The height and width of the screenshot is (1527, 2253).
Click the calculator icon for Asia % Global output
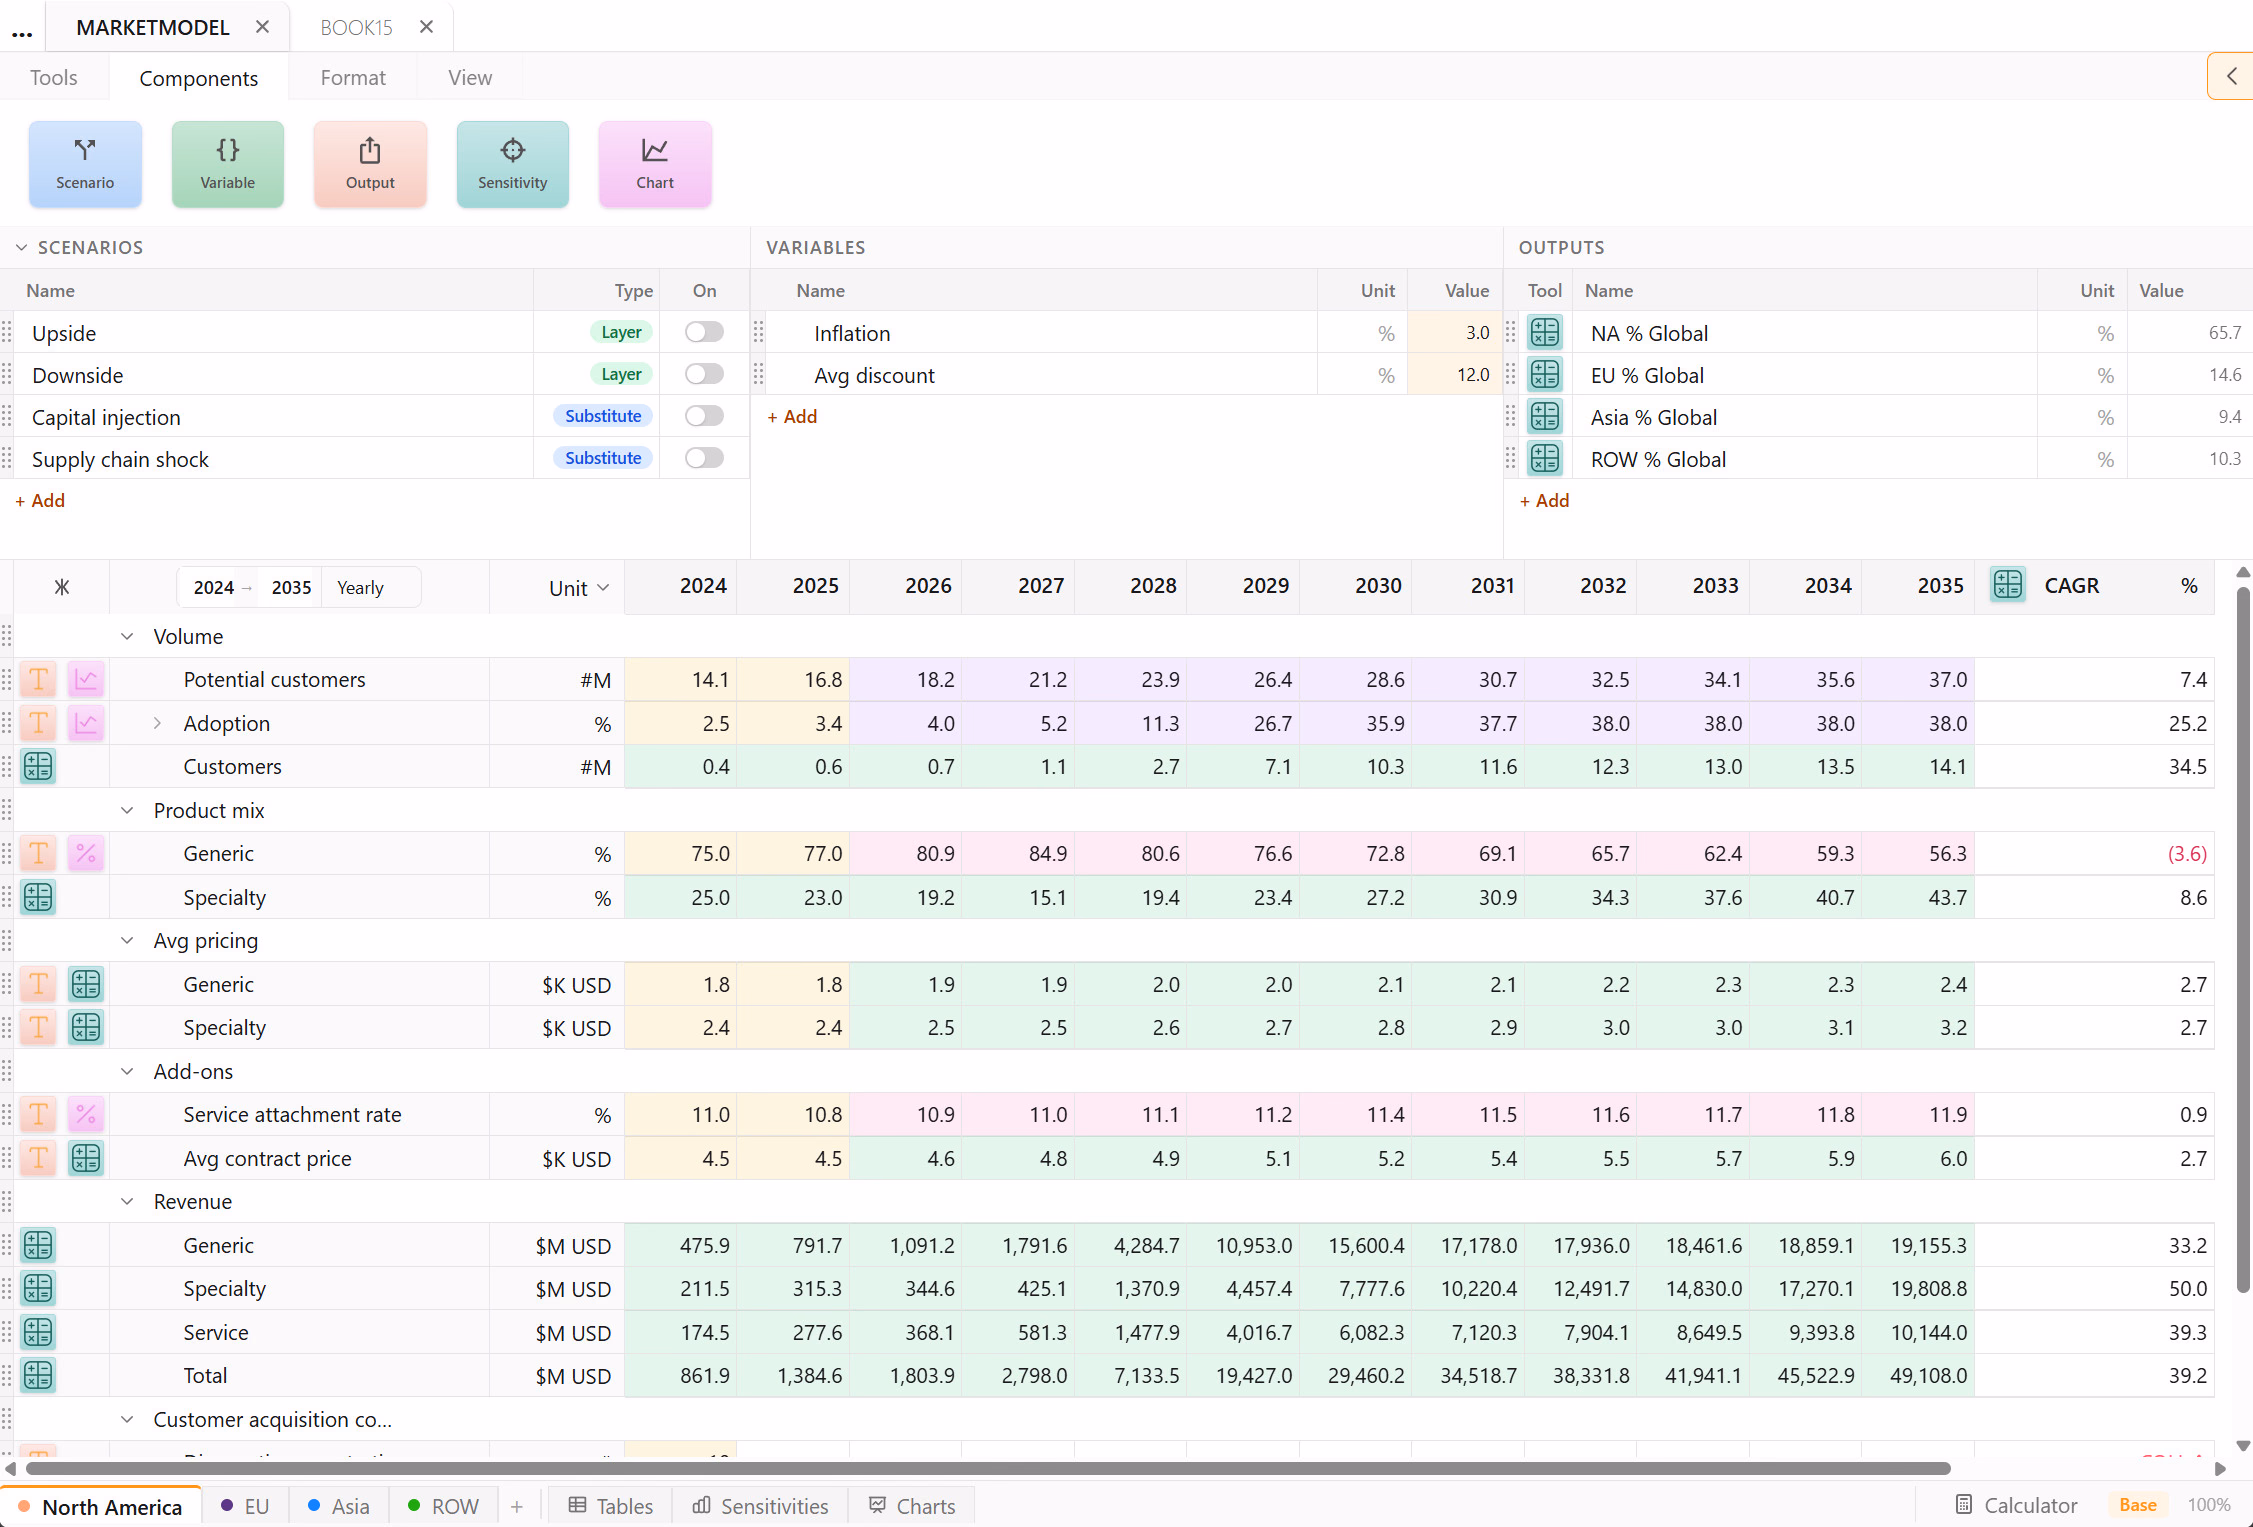[x=1545, y=416]
